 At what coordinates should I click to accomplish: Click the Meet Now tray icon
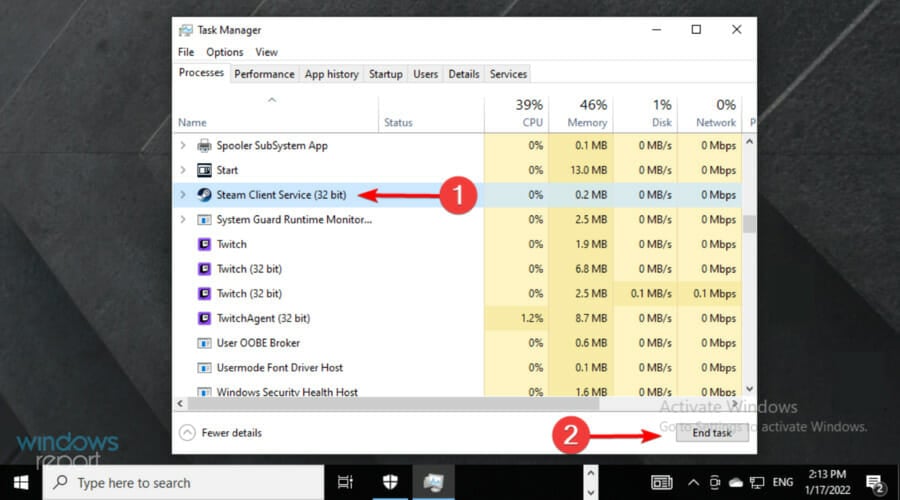coord(715,483)
